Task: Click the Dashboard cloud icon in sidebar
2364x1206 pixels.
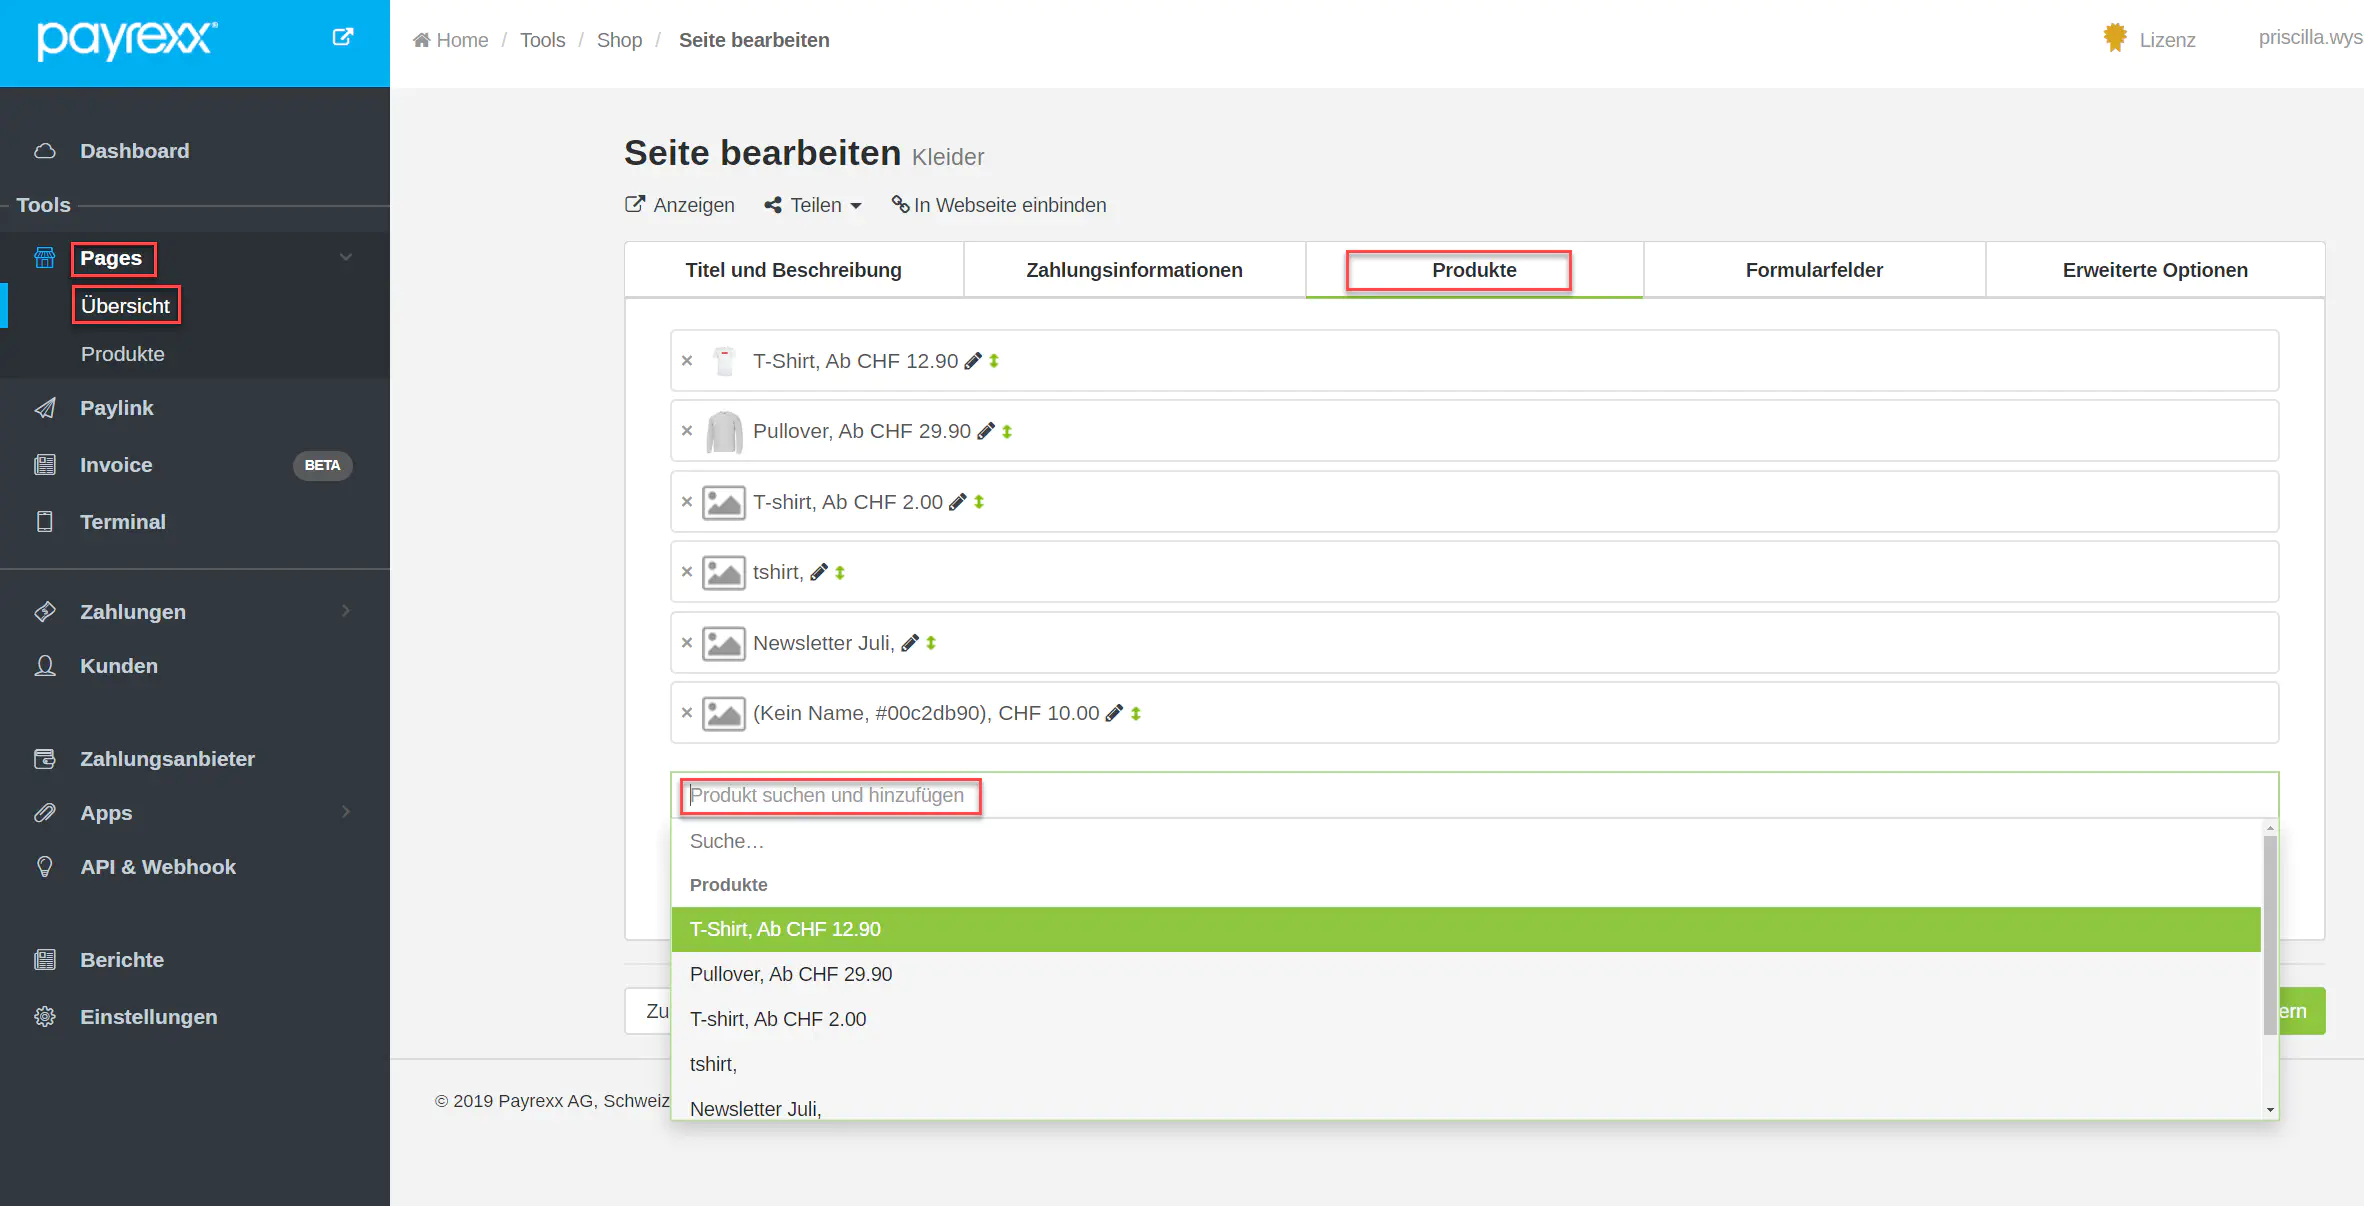Action: pyautogui.click(x=45, y=151)
